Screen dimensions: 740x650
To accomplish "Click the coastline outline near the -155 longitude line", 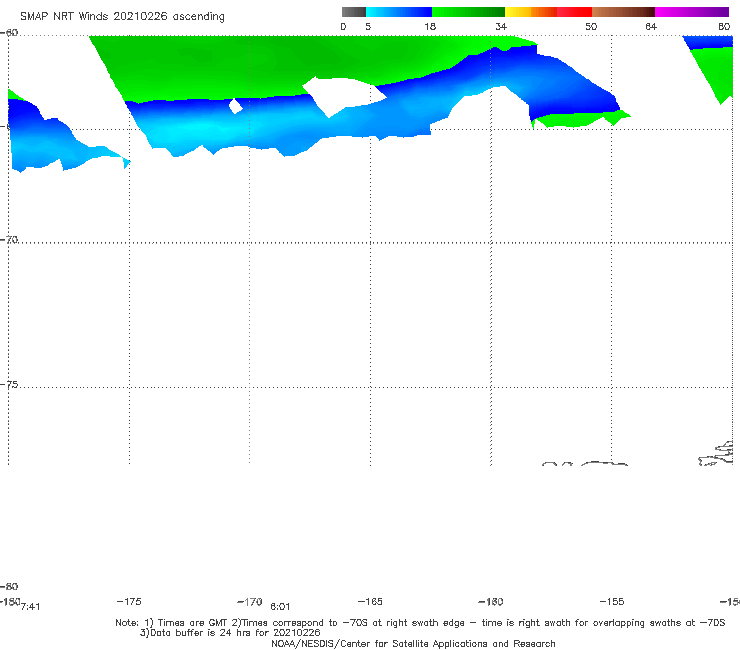I will point(604,464).
